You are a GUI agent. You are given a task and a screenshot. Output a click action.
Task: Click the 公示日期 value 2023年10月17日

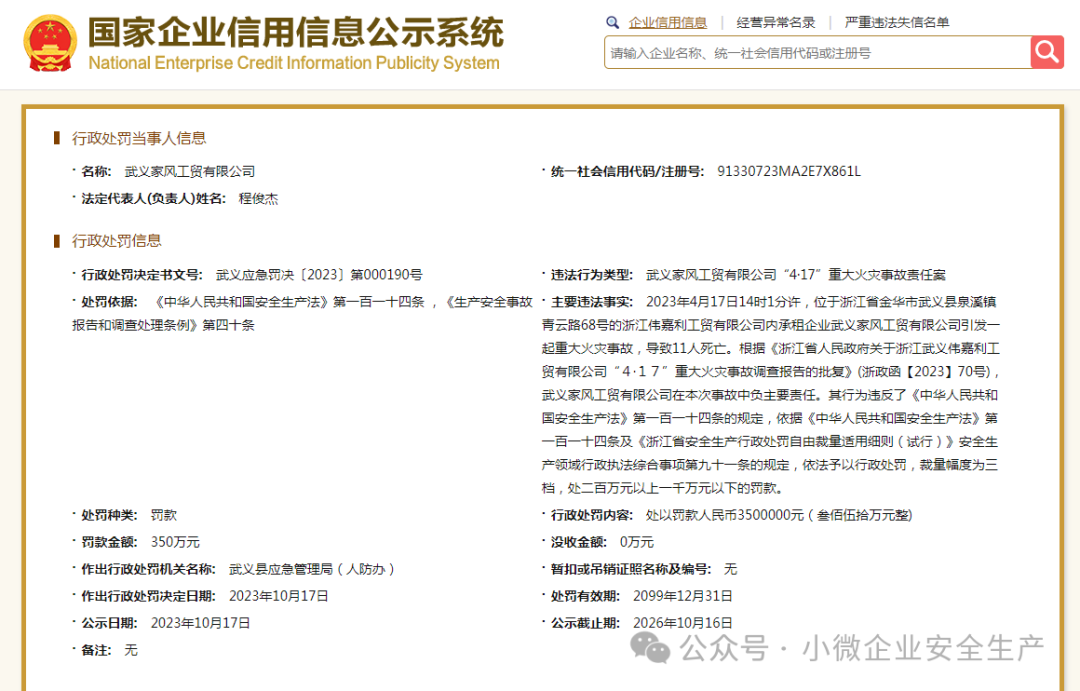point(200,623)
